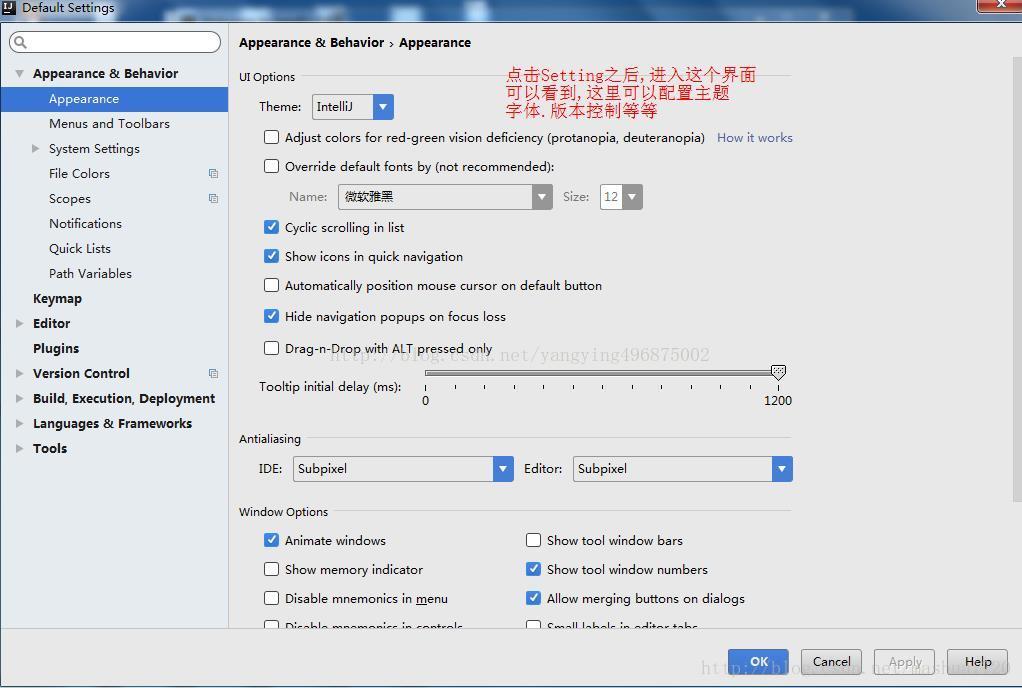Click the How it works link
This screenshot has width=1022, height=688.
point(754,137)
